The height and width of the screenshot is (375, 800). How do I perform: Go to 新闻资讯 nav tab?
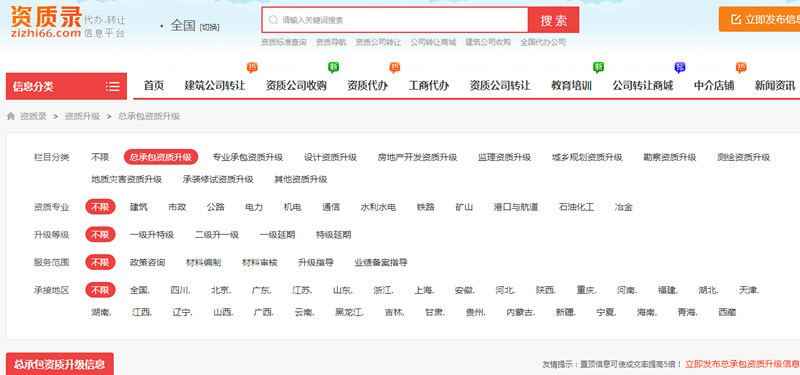tap(774, 86)
